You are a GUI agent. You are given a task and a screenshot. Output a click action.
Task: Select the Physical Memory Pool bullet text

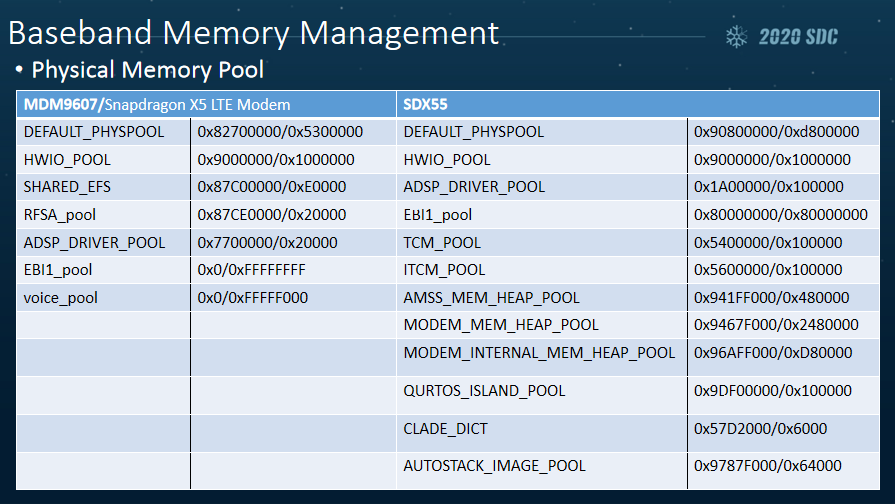(x=148, y=71)
